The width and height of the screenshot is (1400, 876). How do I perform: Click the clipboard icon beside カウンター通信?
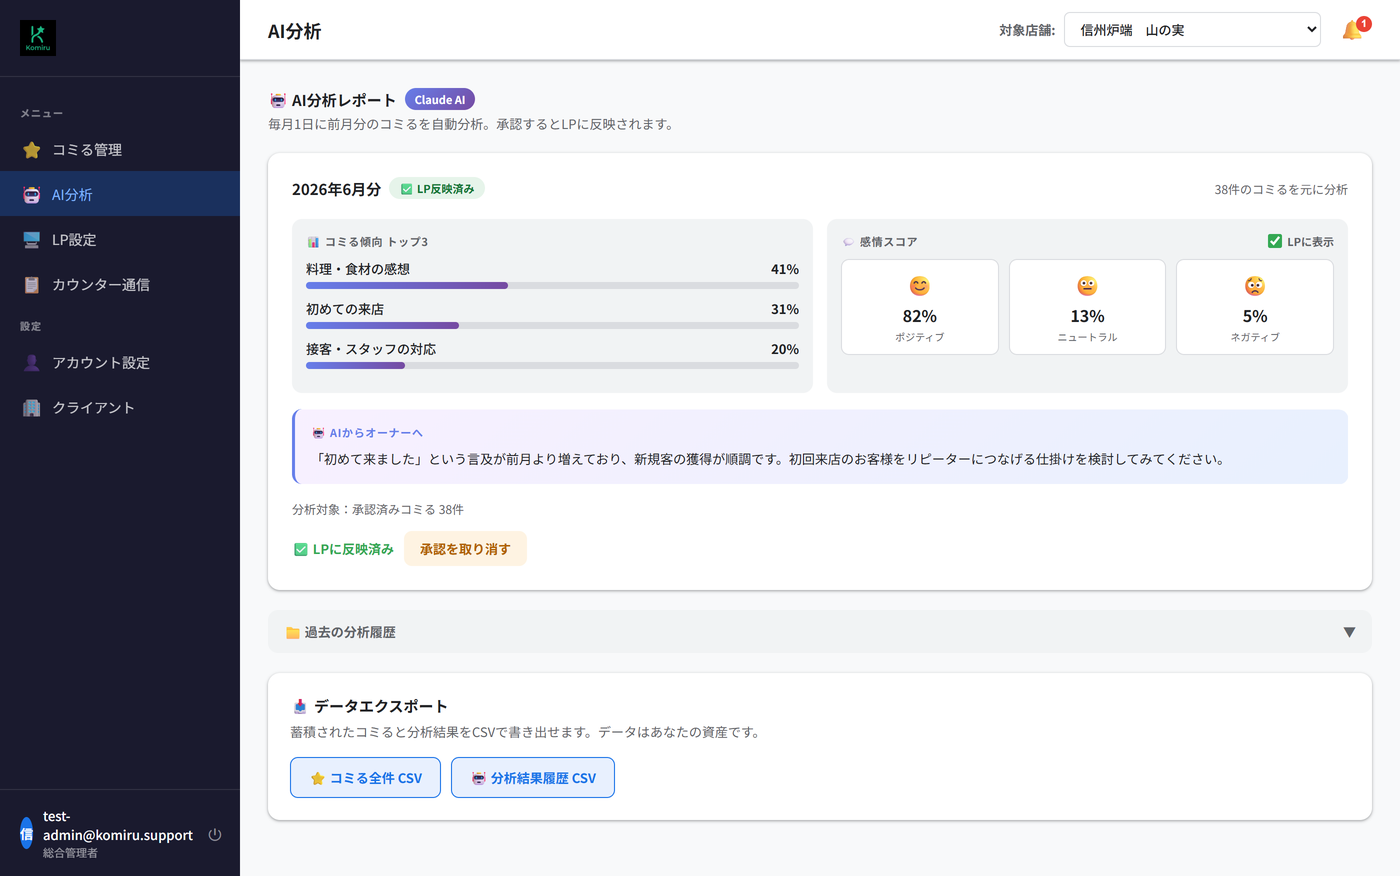(32, 285)
